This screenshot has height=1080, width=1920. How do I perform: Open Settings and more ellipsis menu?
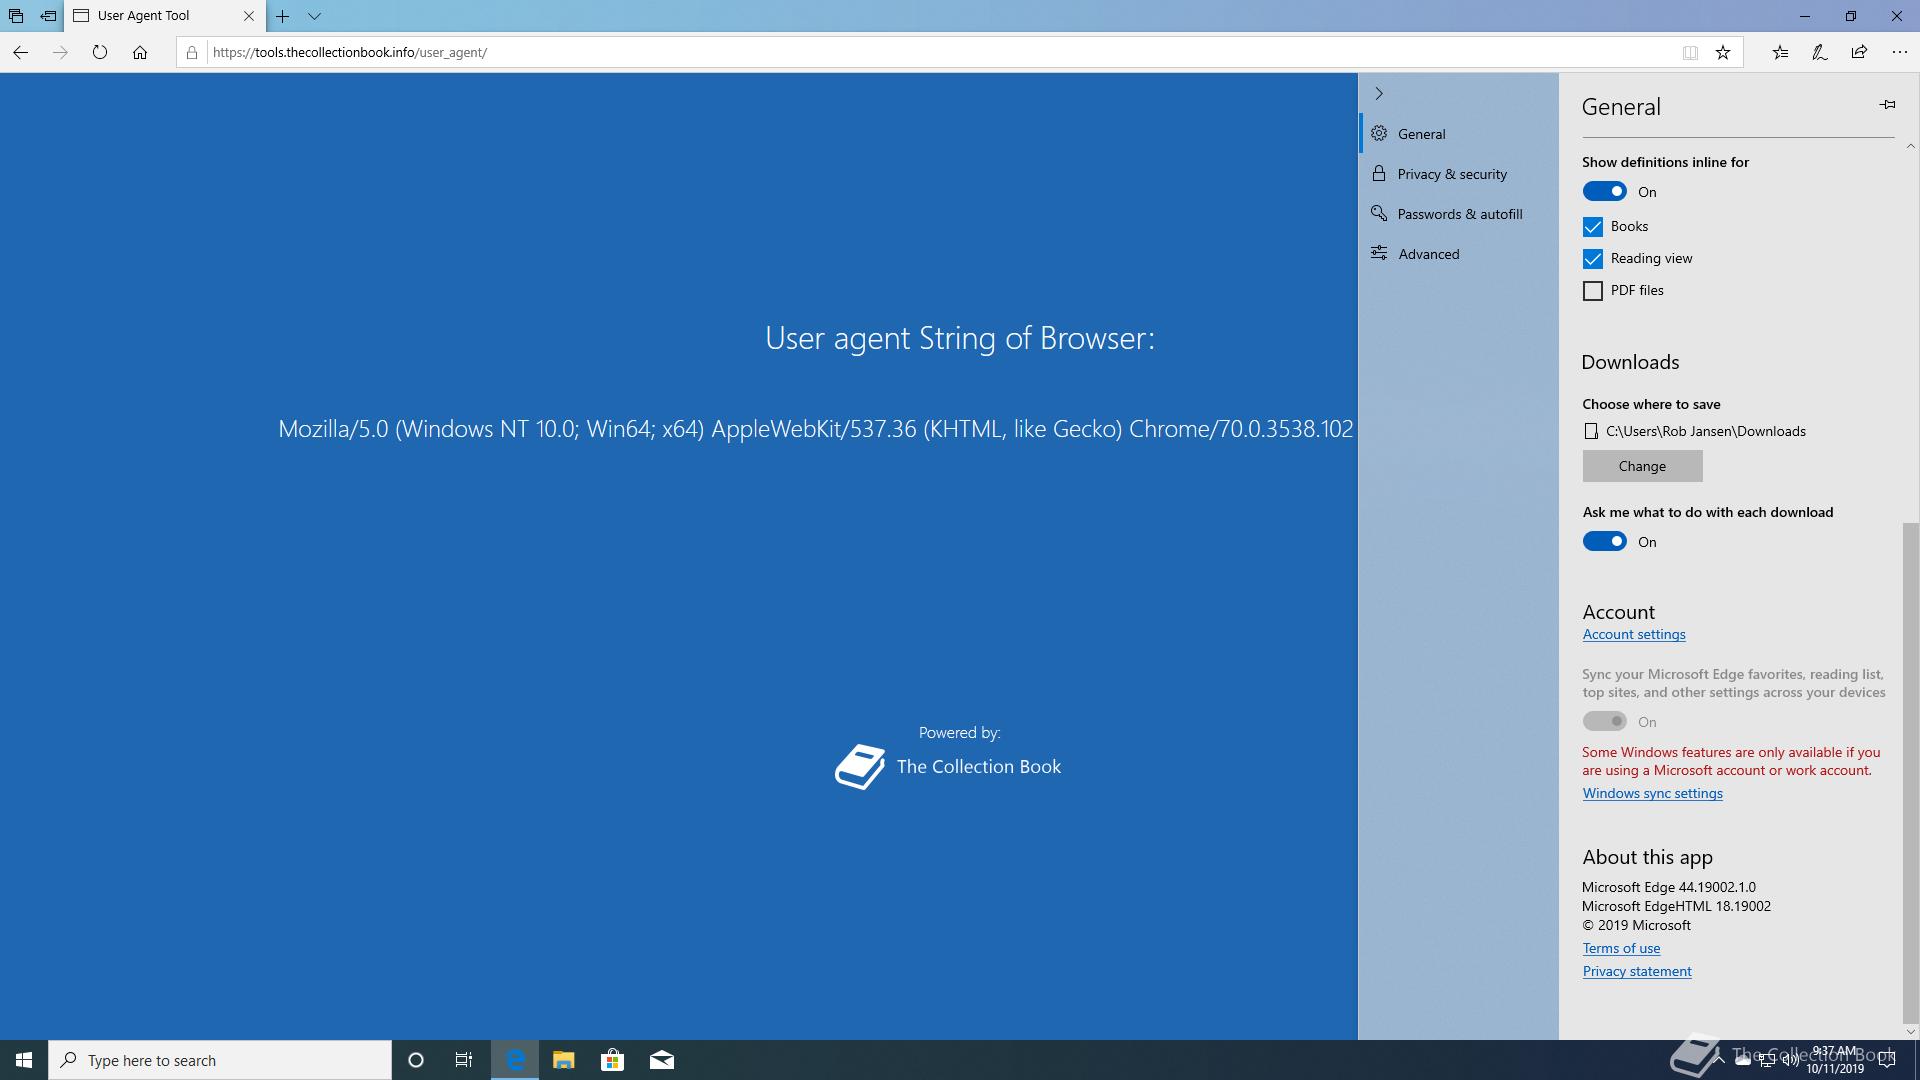(1899, 52)
